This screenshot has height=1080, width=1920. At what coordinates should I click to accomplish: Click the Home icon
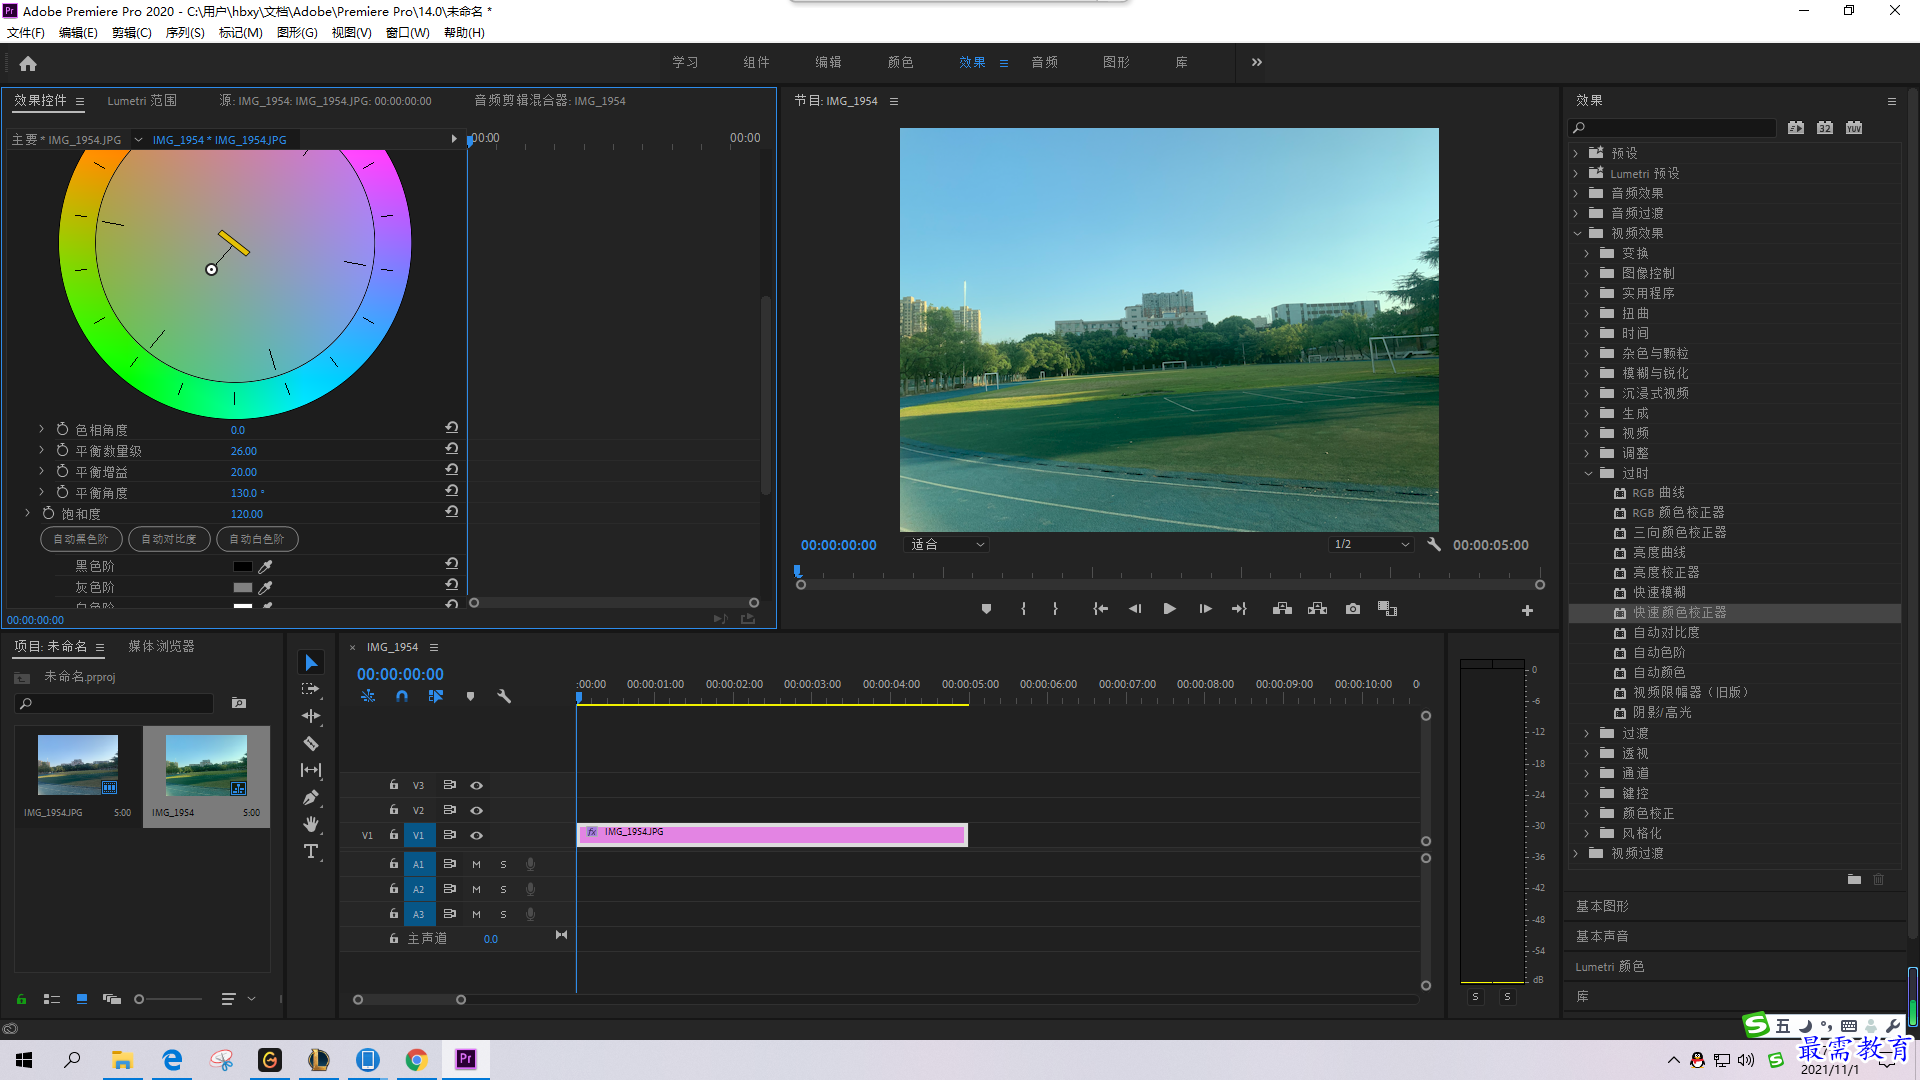(28, 63)
